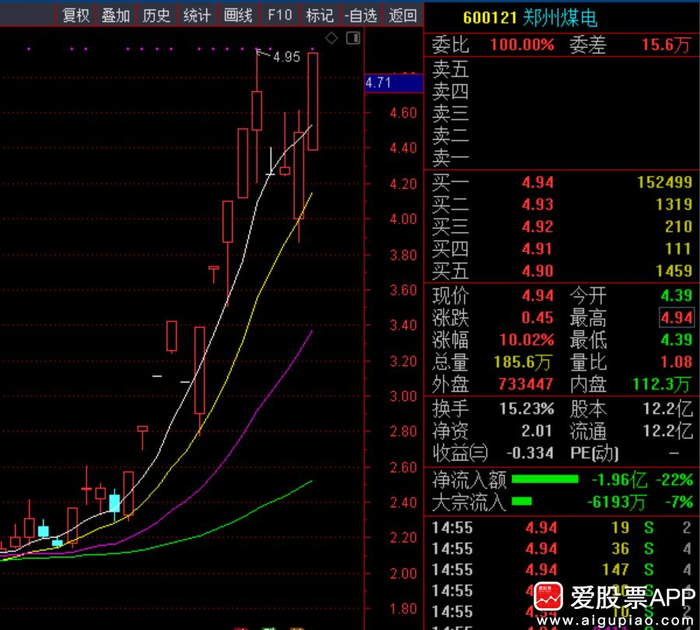The image size is (700, 630).
Task: Click the 总量 value 185.6万
Action: (522, 362)
